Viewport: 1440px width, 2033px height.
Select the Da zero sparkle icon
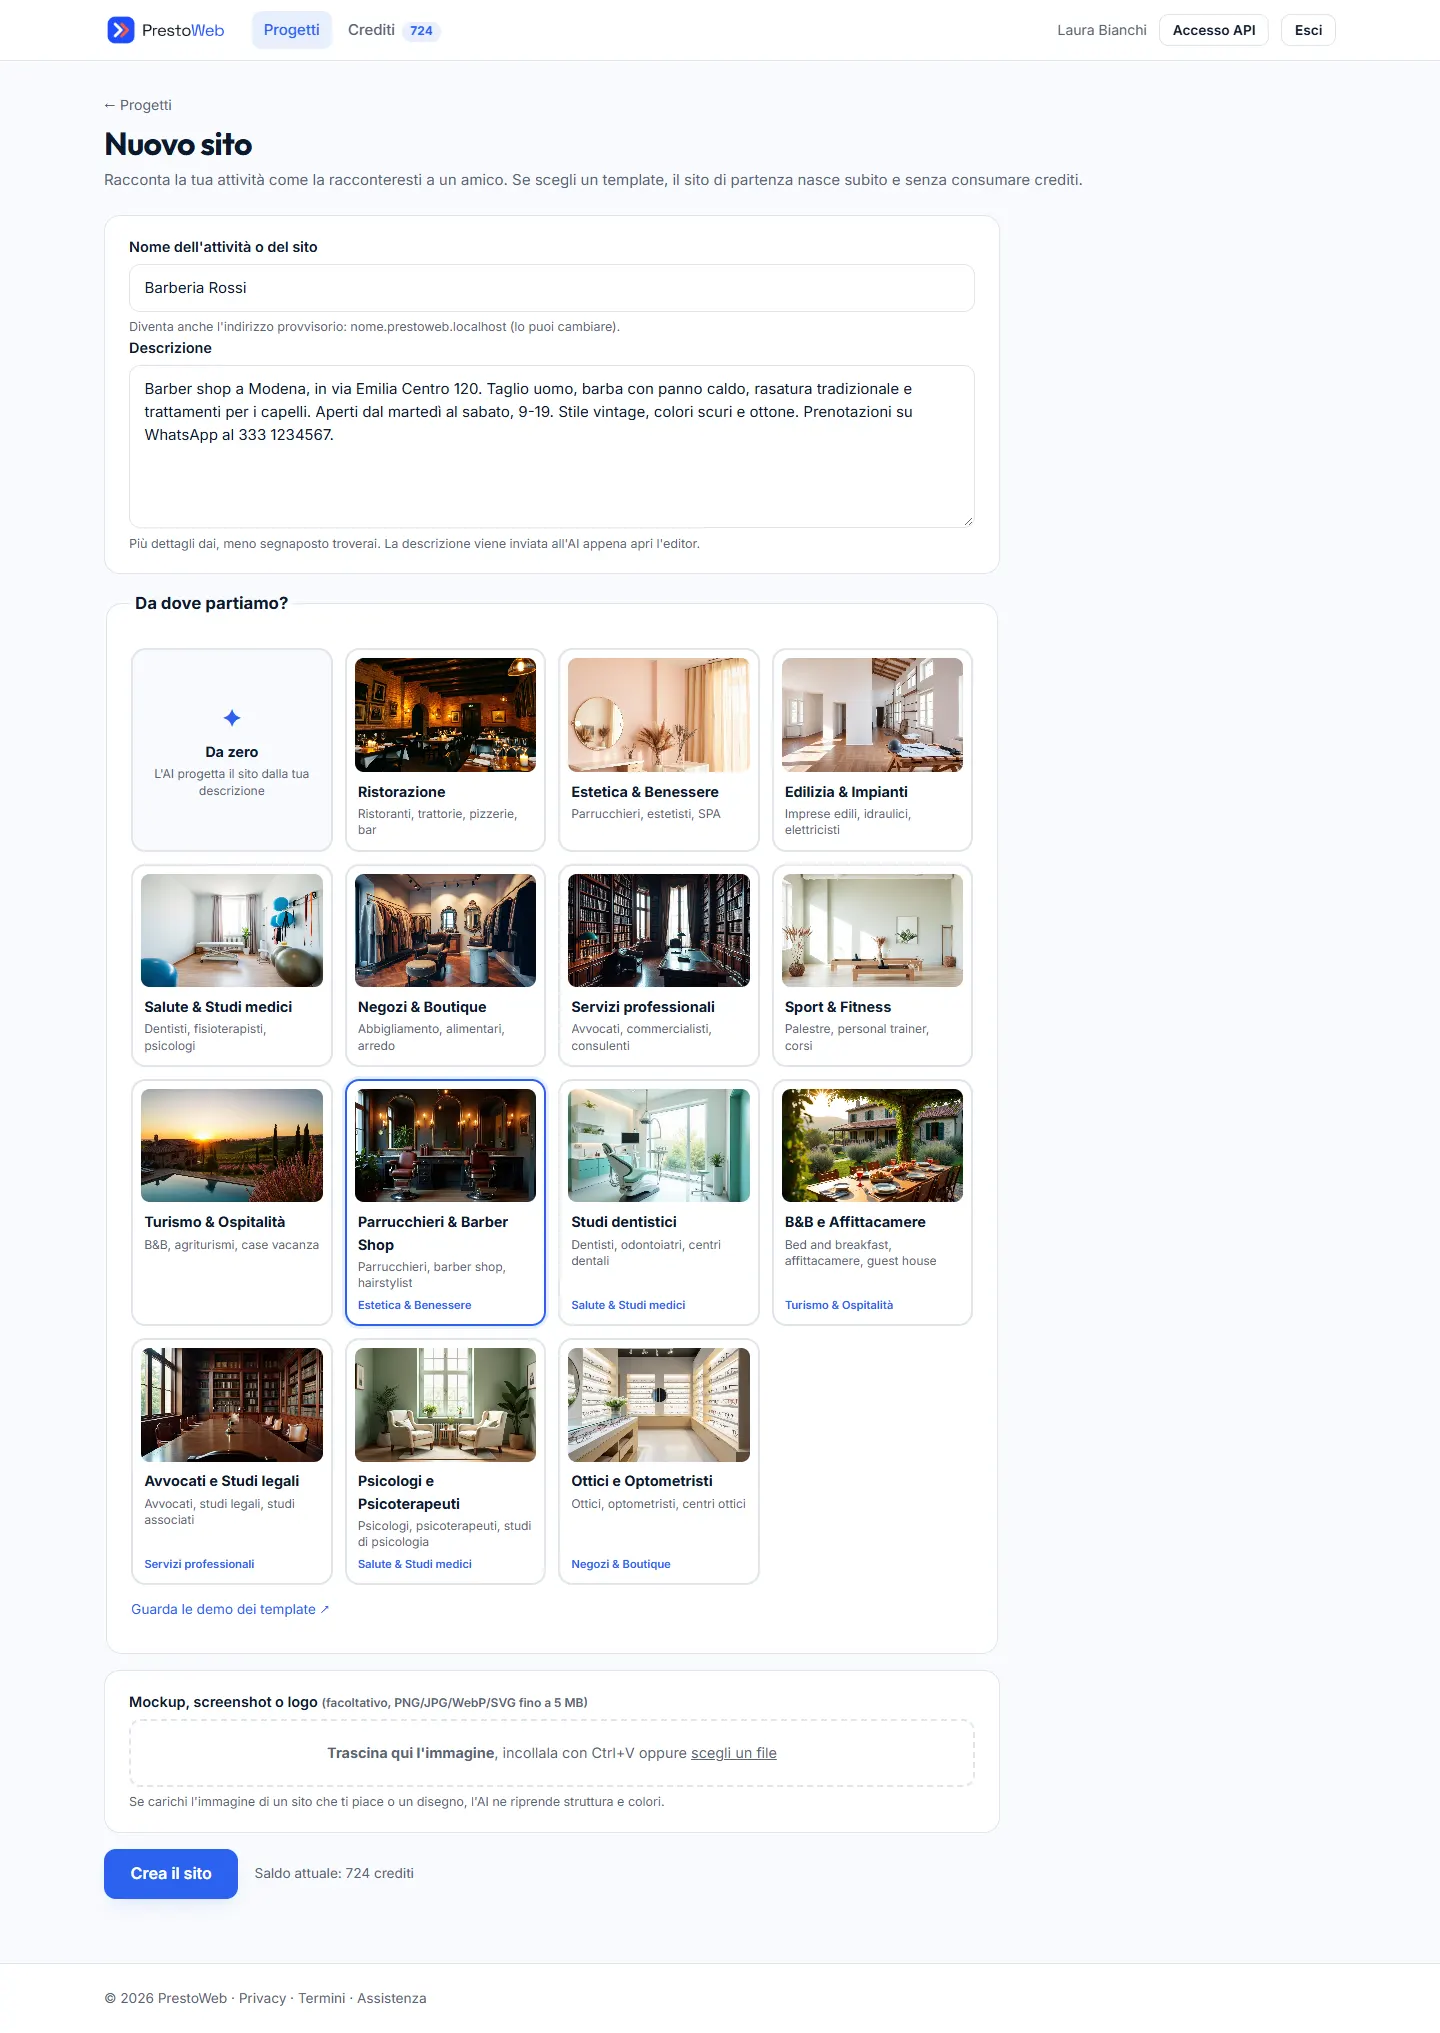(x=232, y=718)
